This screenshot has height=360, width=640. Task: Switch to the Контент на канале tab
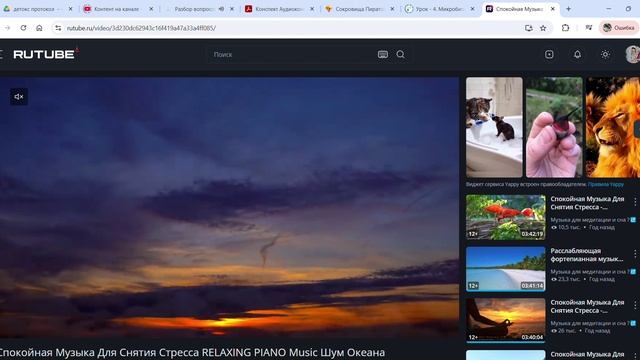[117, 9]
